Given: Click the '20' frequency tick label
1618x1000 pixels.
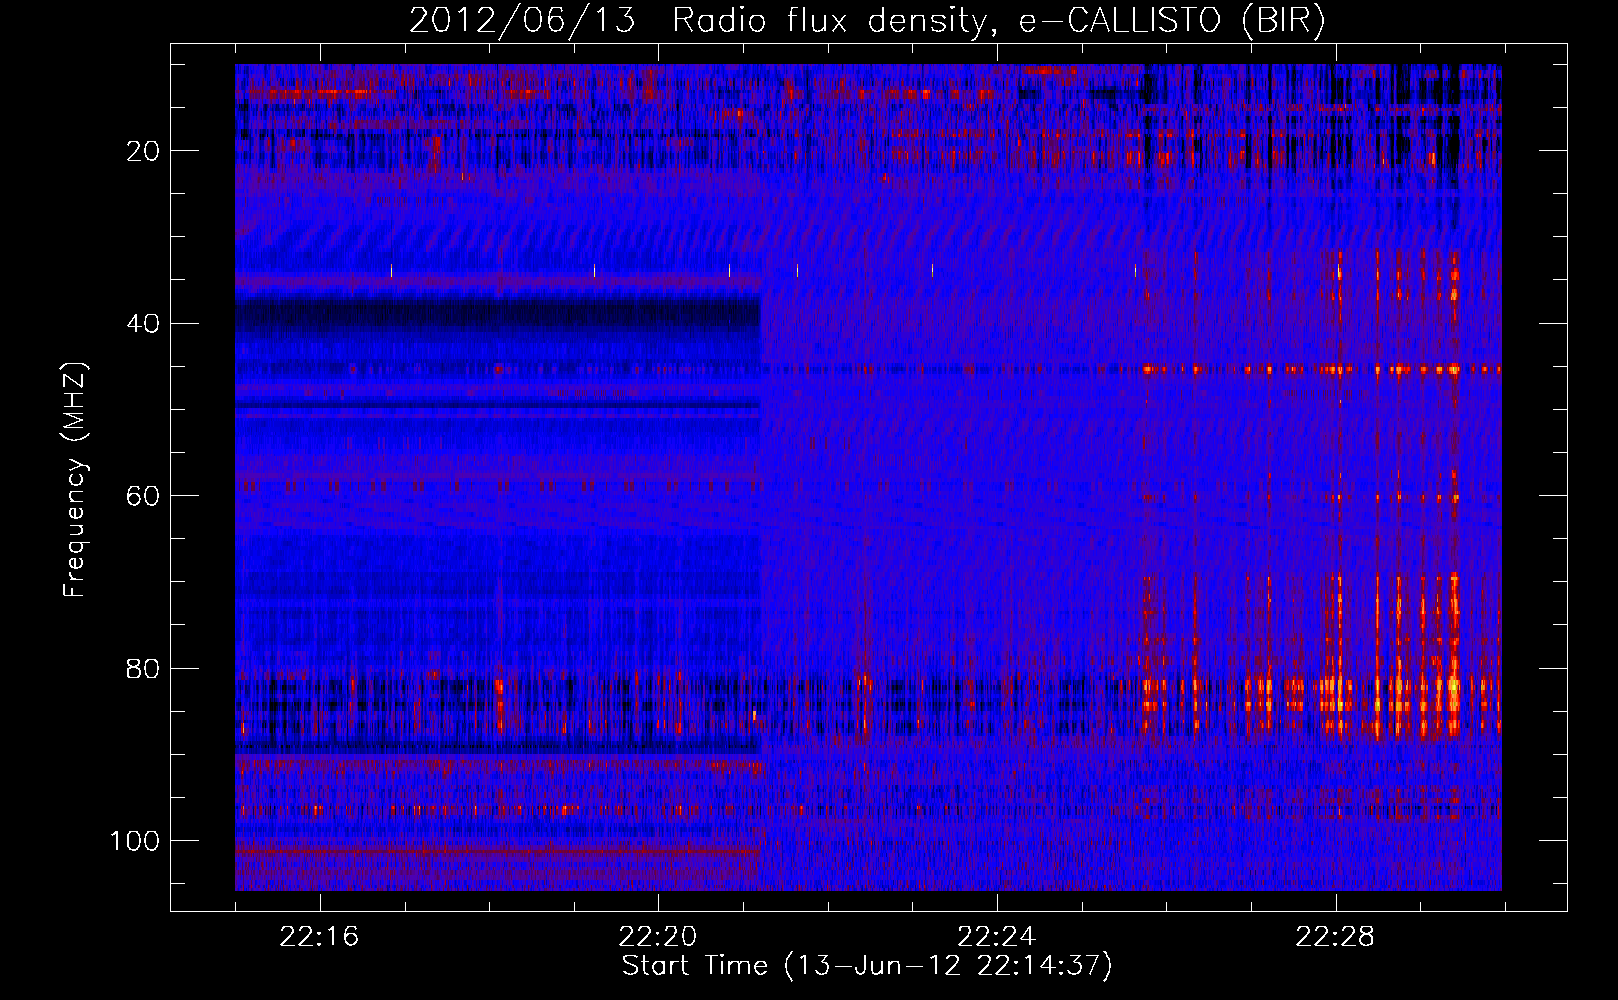Looking at the screenshot, I should pyautogui.click(x=144, y=151).
